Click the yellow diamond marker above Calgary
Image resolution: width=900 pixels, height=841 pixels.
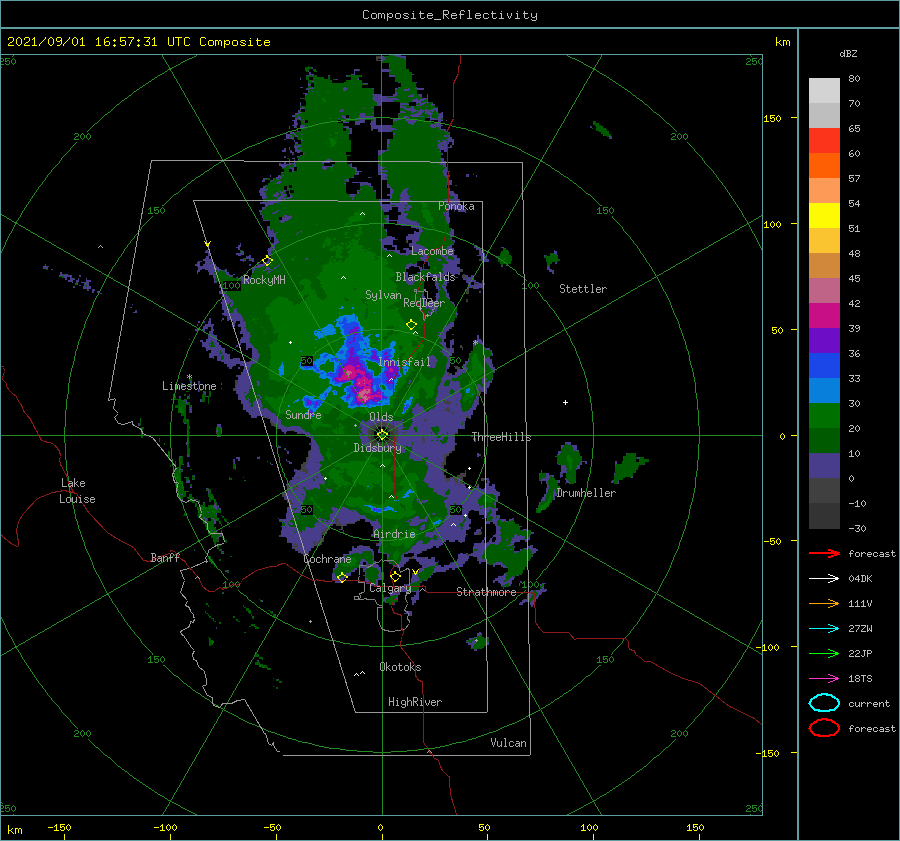pyautogui.click(x=395, y=576)
